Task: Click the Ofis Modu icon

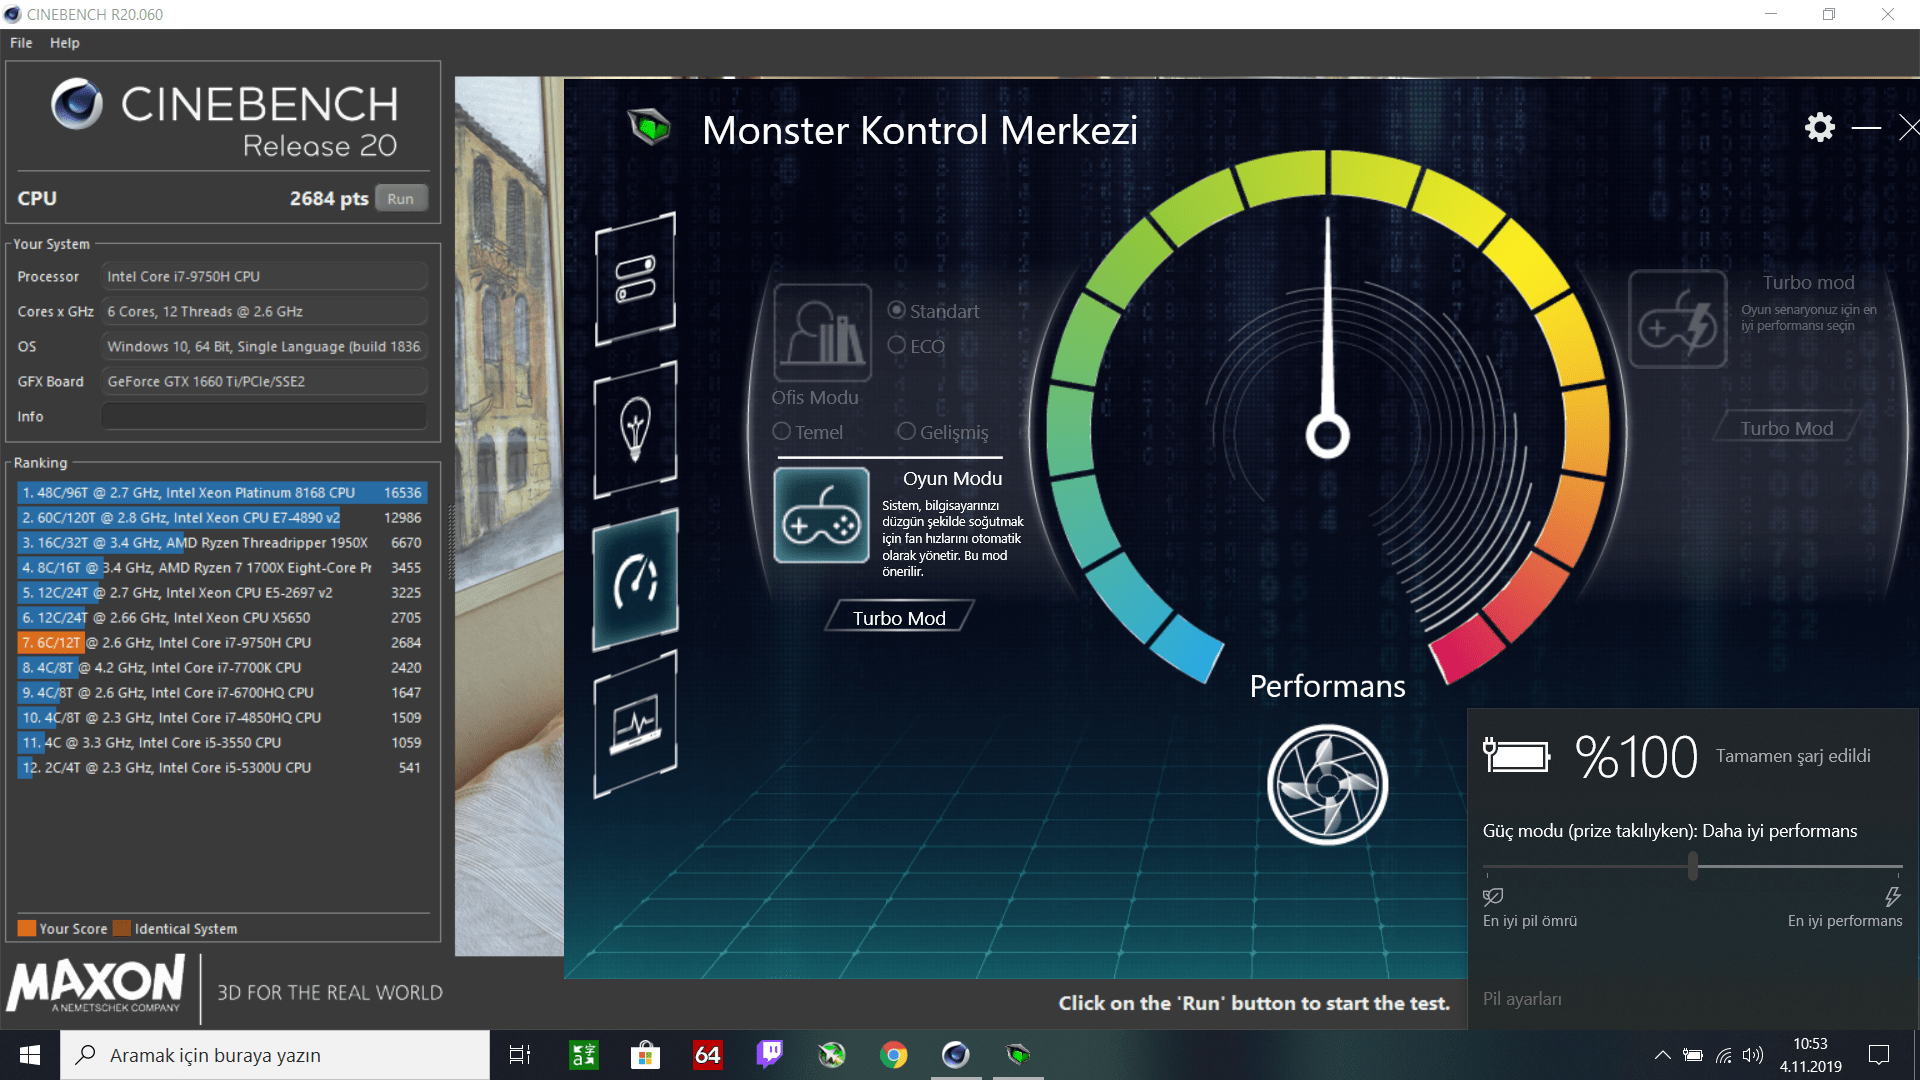Action: point(822,333)
